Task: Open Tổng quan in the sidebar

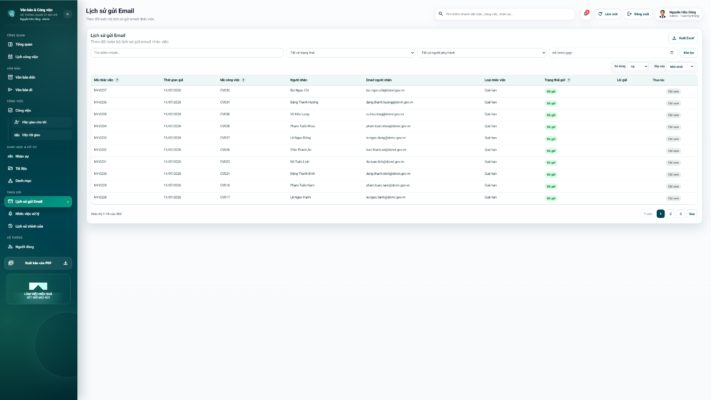Action: [x=38, y=44]
